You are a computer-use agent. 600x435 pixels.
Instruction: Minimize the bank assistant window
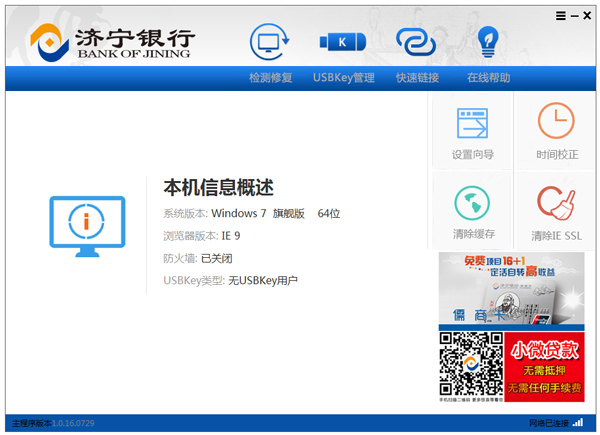574,15
